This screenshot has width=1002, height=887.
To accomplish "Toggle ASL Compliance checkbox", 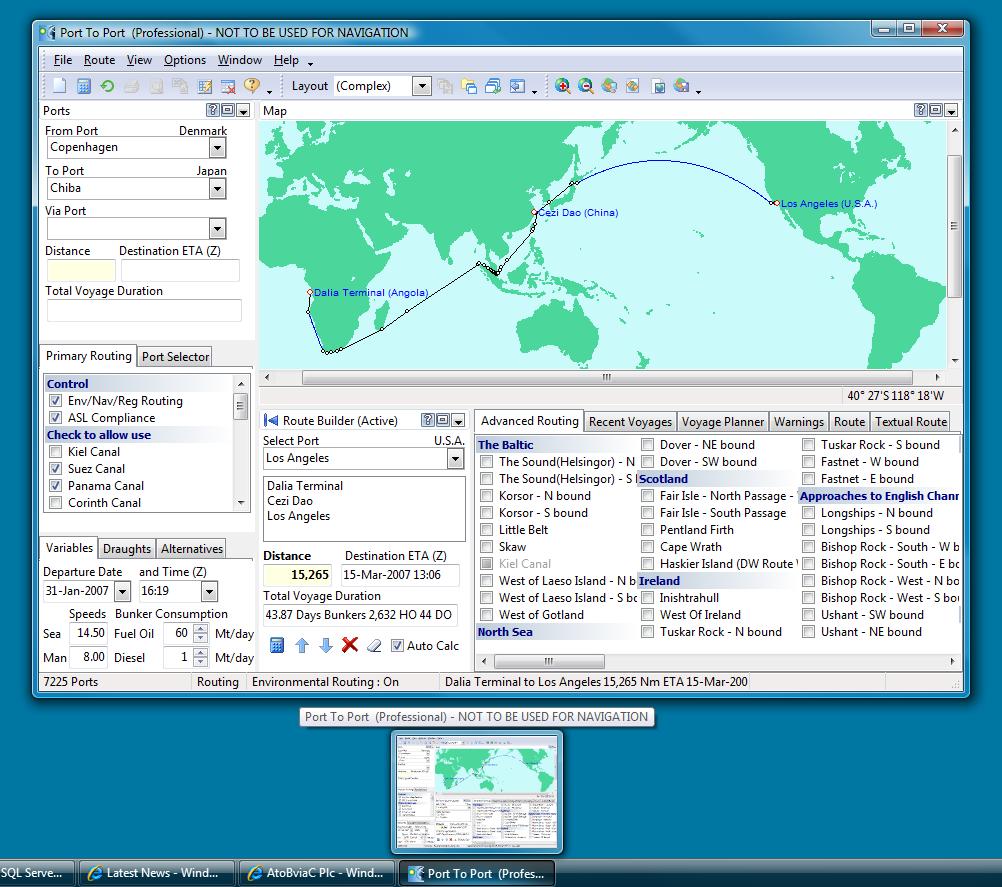I will point(56,417).
